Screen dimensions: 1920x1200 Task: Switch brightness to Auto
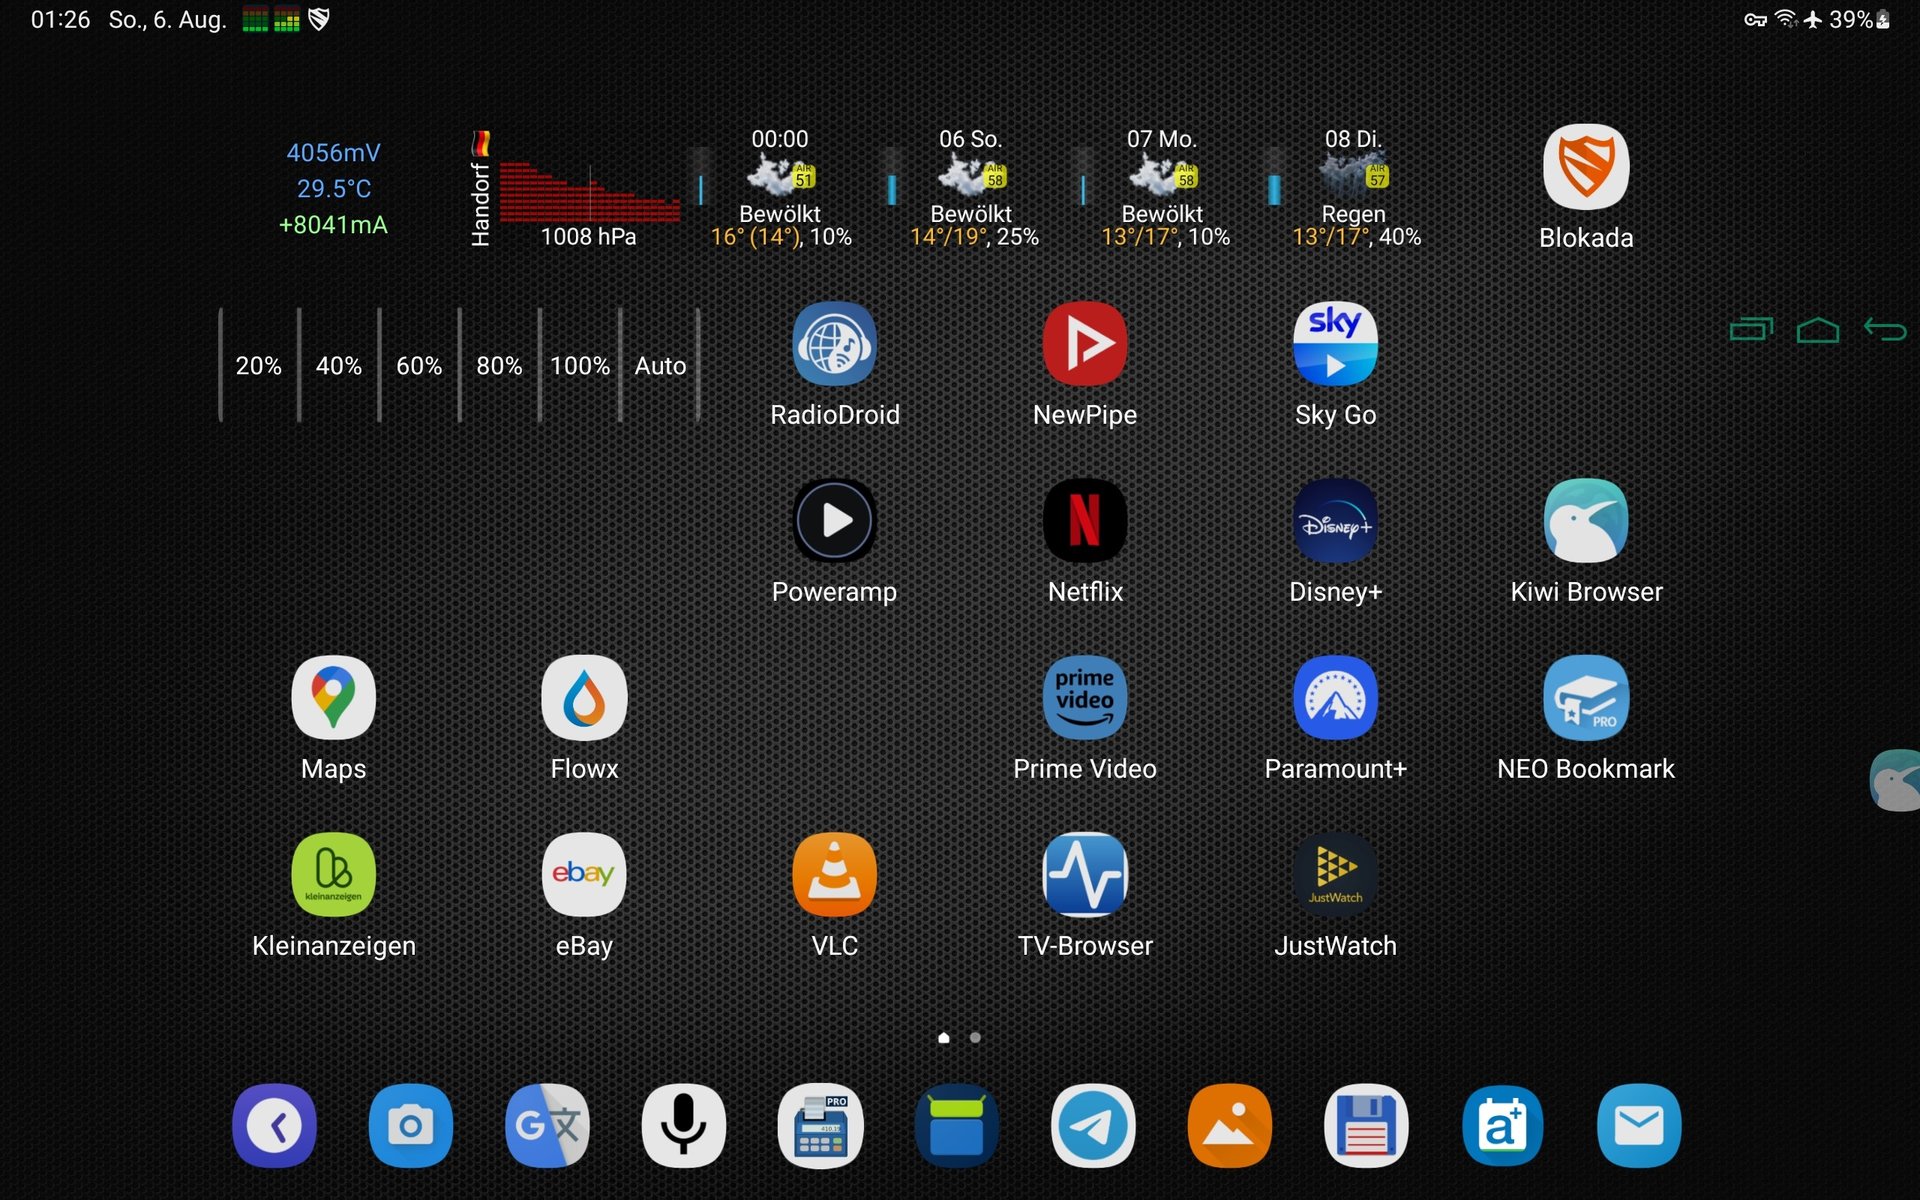click(x=660, y=366)
